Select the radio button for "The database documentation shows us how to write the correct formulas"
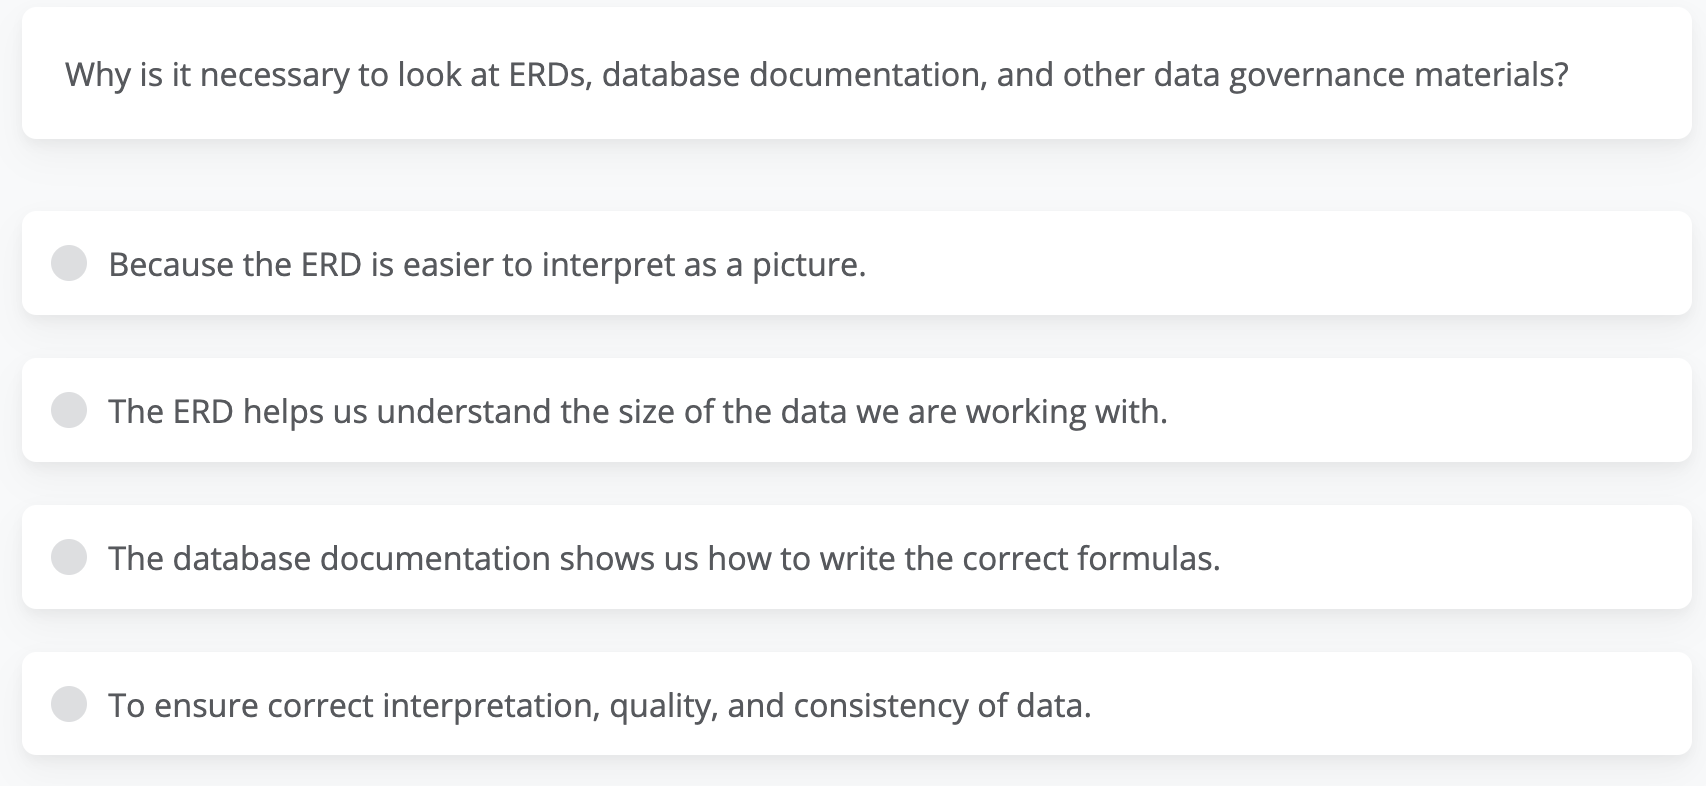 68,556
